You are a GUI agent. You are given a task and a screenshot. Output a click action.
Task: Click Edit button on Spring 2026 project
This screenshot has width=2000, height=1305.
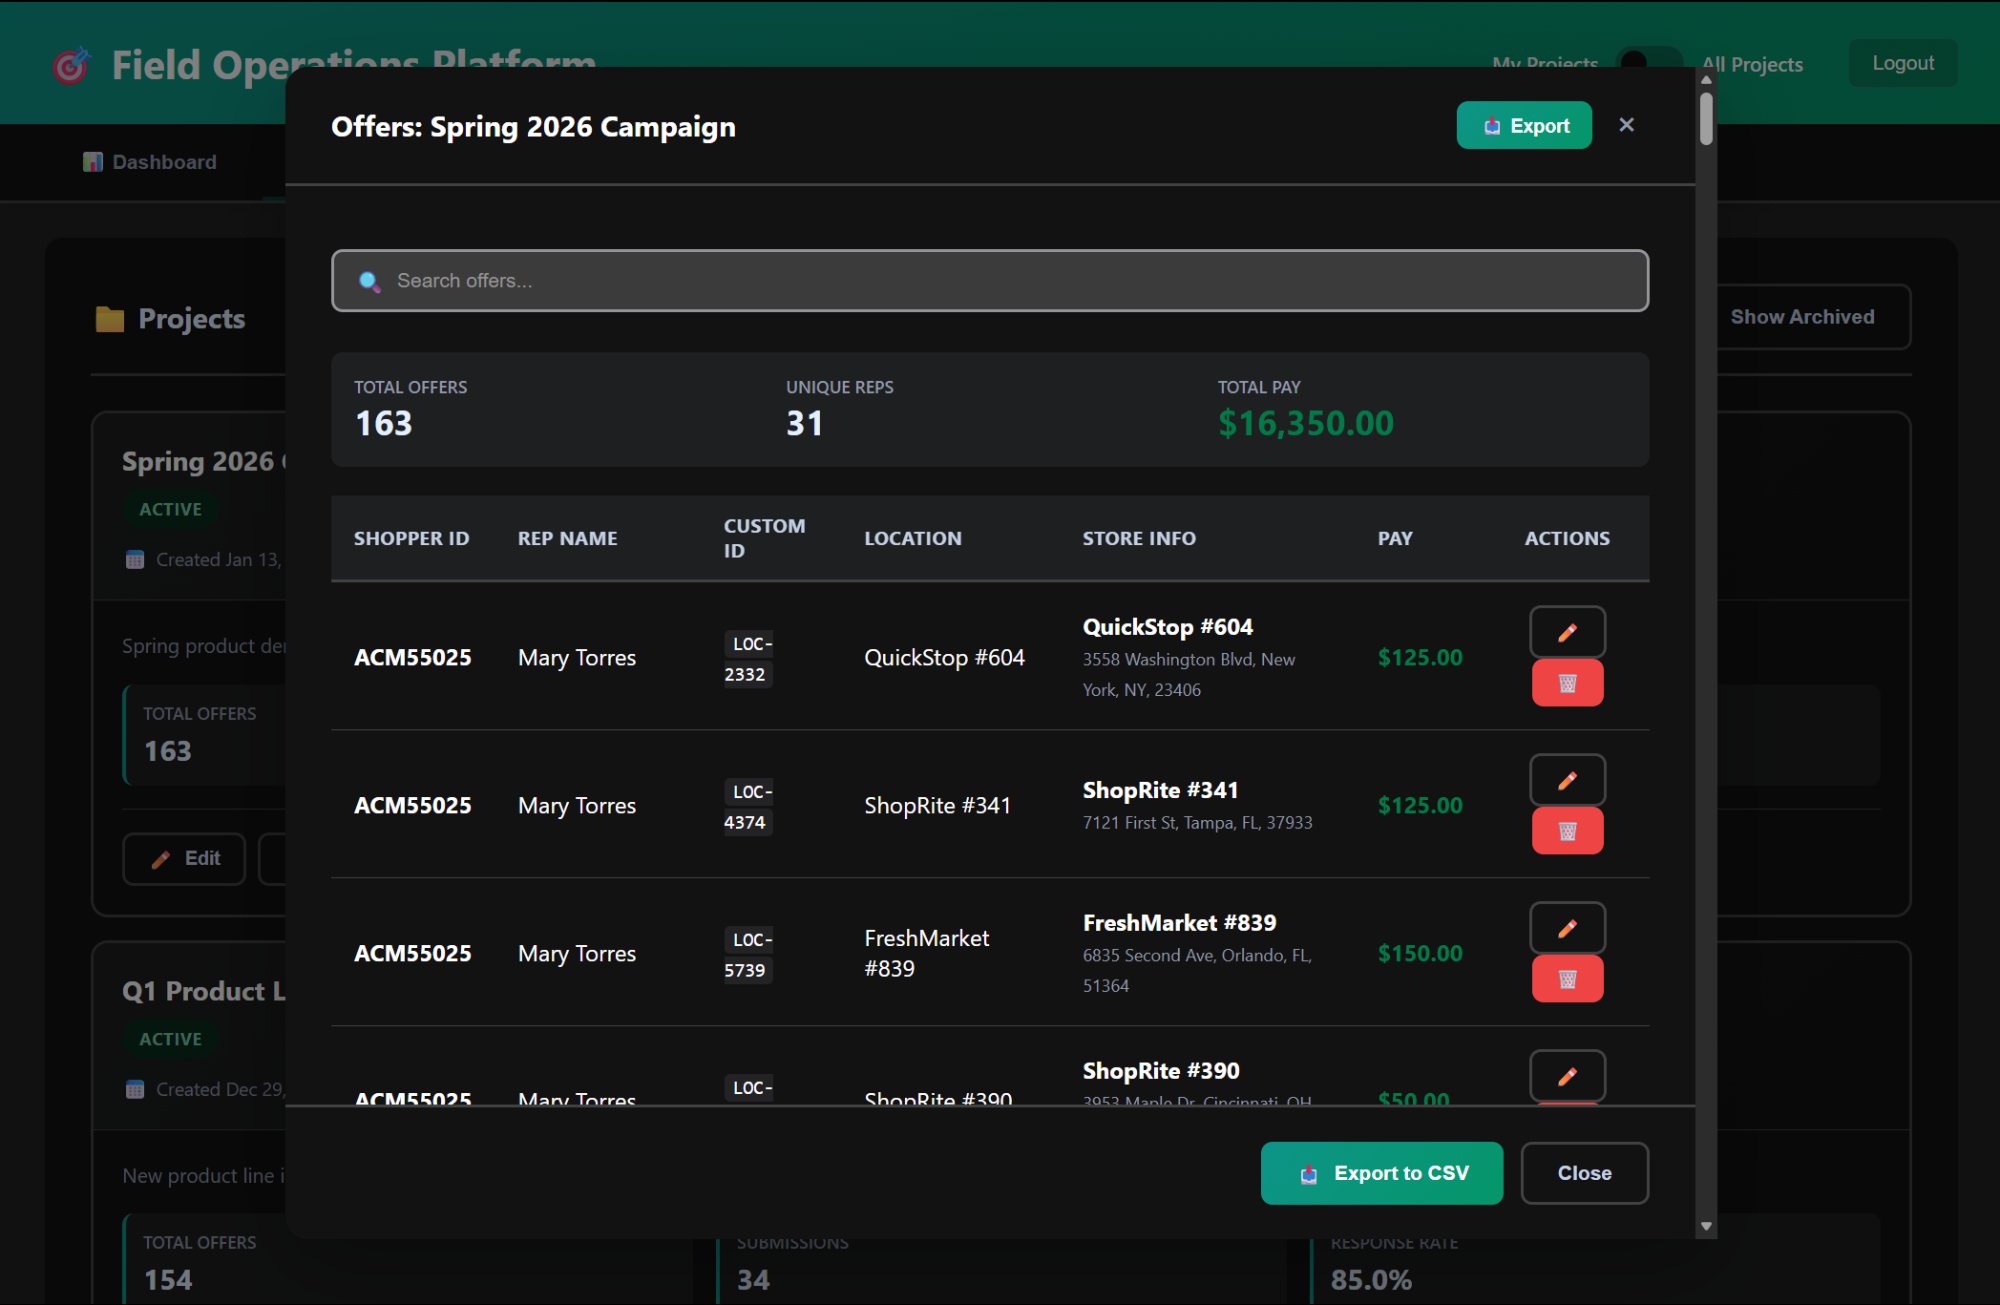coord(184,859)
